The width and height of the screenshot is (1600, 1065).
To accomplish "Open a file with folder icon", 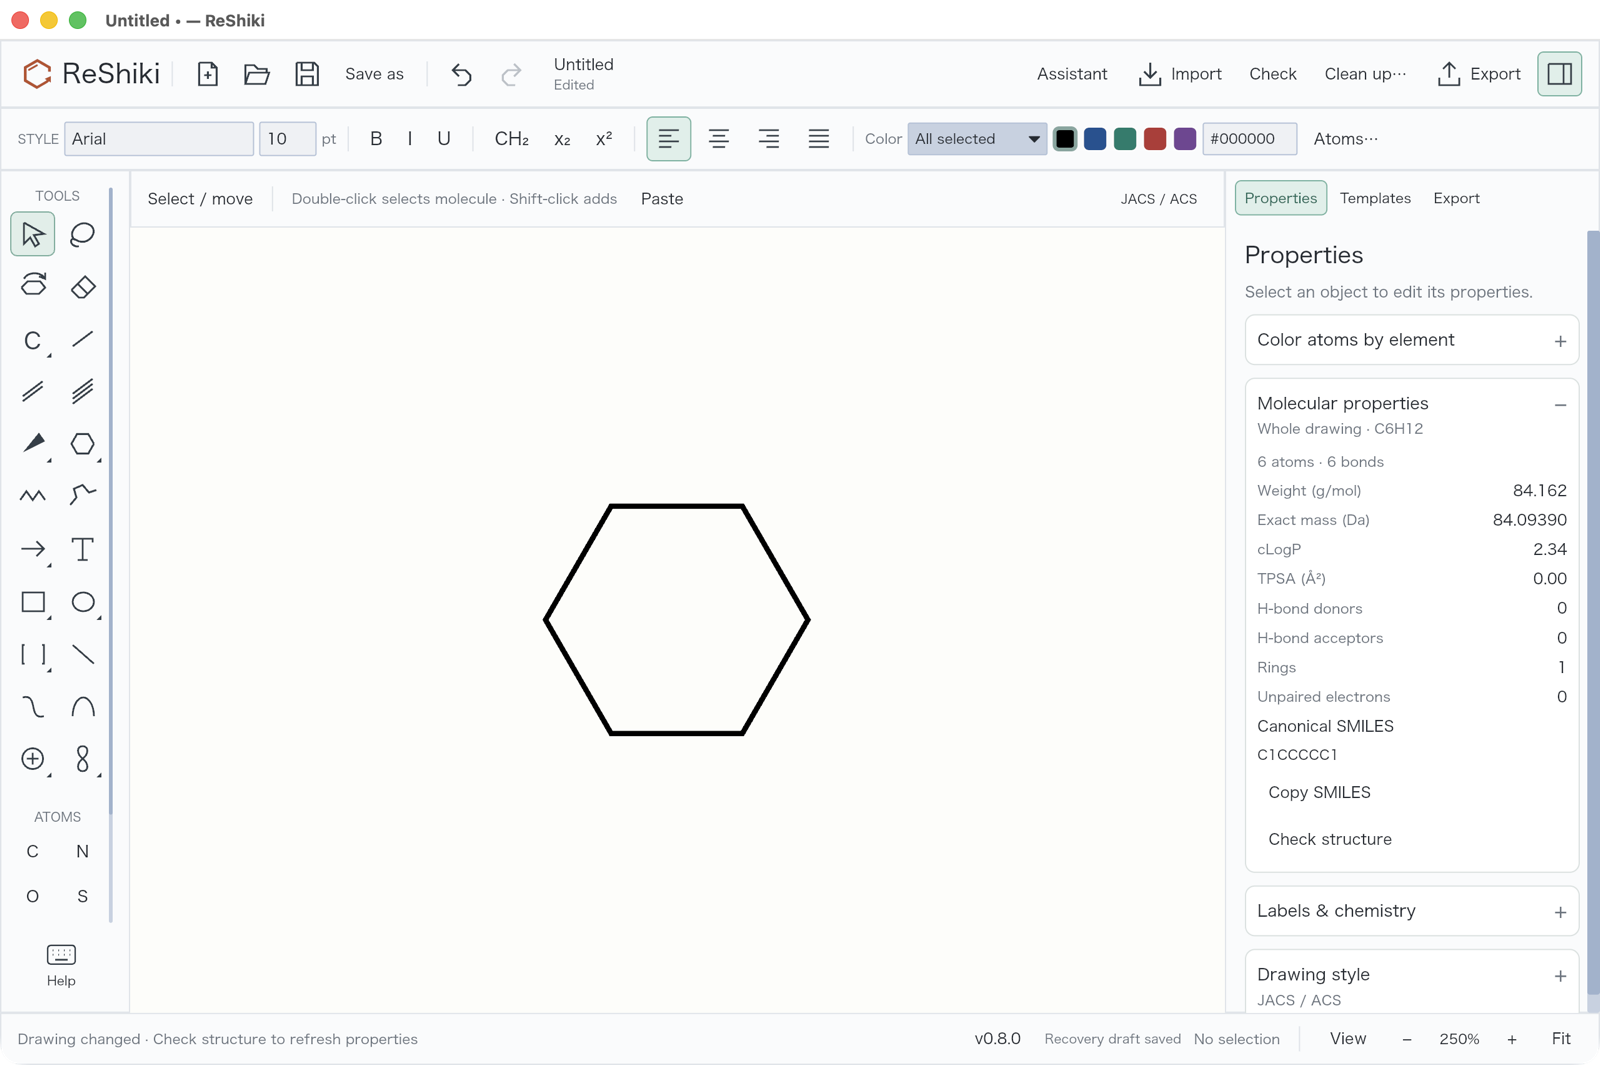I will (257, 74).
